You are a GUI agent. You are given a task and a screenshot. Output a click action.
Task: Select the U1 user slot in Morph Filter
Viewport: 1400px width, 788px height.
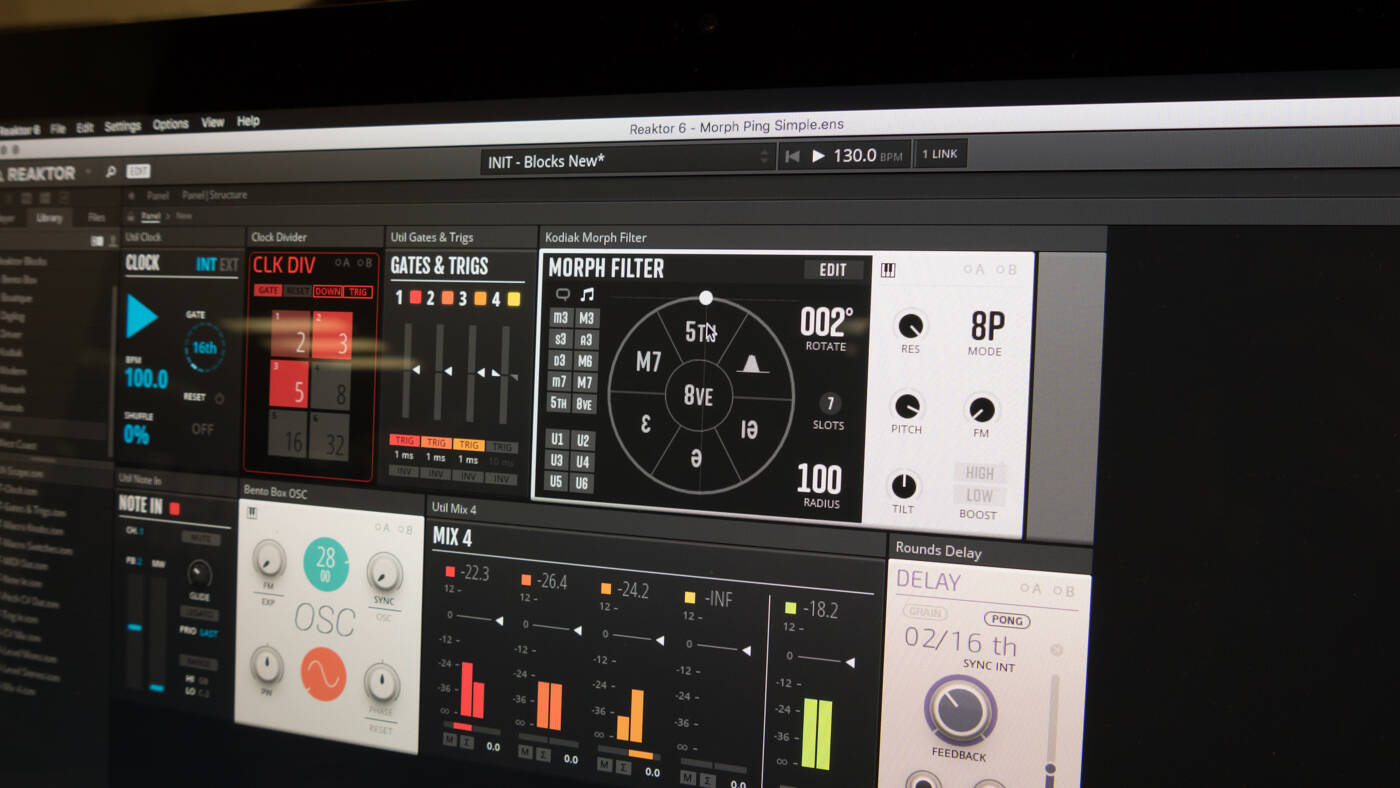tap(558, 440)
